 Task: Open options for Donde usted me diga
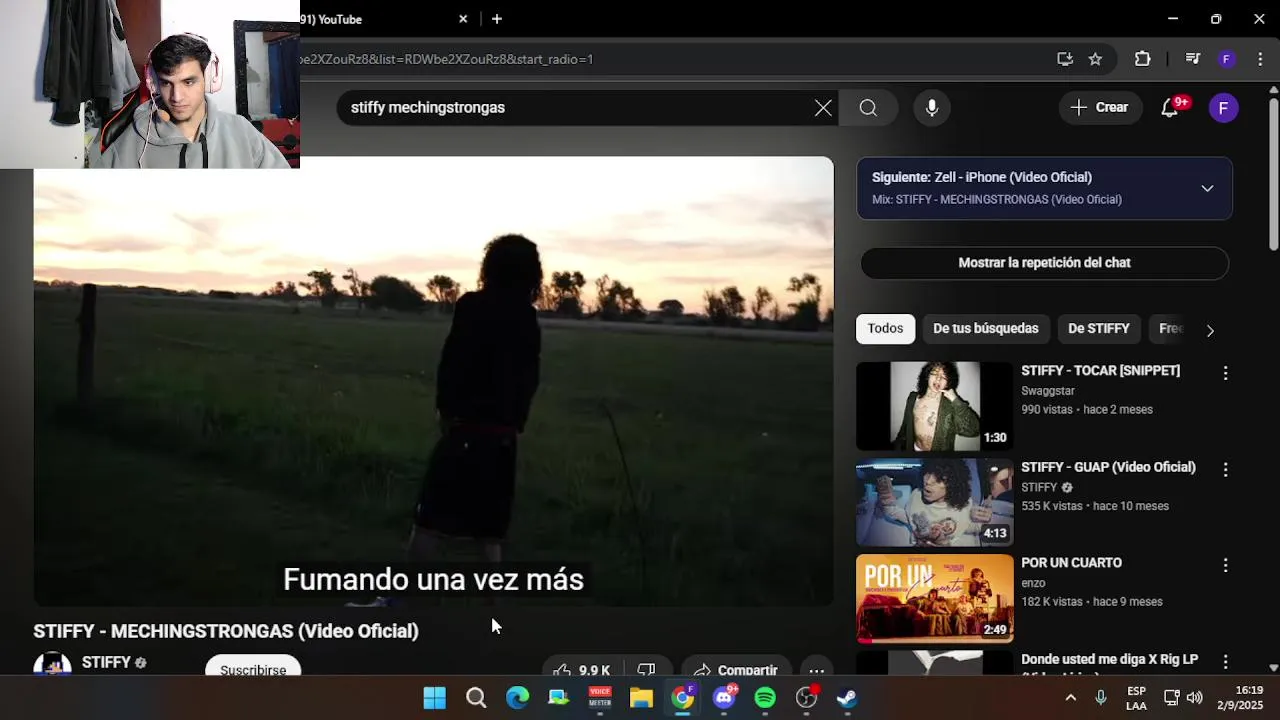(x=1225, y=662)
